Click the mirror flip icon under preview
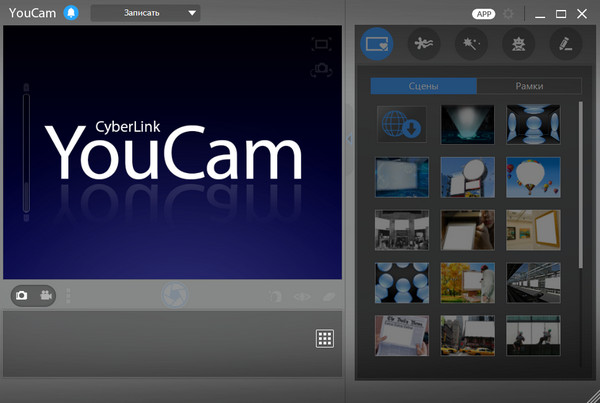The width and height of the screenshot is (600, 403). [302, 297]
